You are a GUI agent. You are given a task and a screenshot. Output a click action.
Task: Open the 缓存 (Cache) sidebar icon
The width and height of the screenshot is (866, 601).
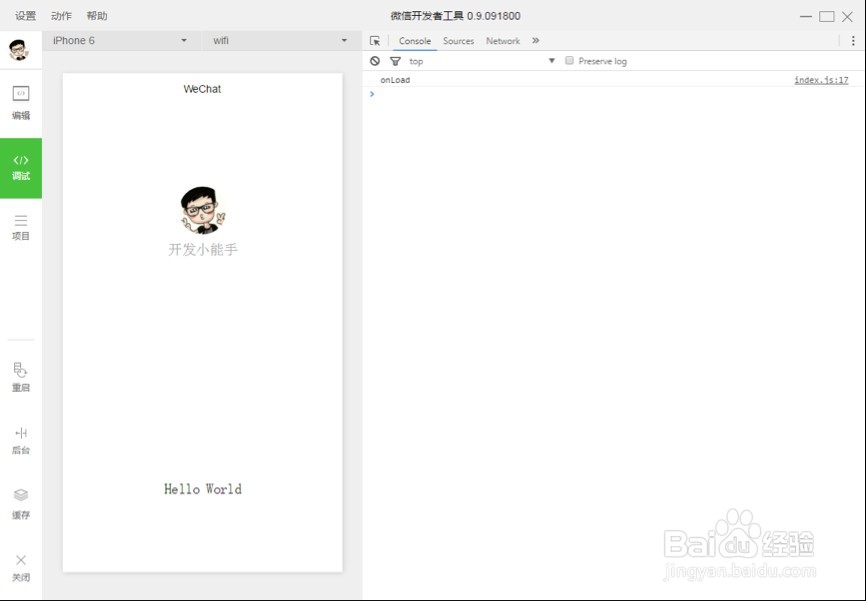click(20, 504)
